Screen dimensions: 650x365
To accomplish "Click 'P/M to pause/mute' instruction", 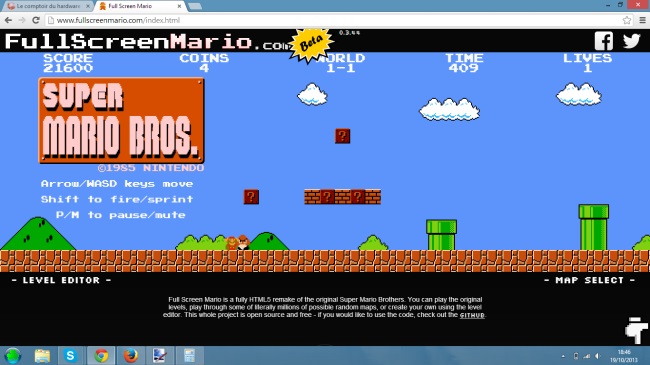I will click(121, 215).
